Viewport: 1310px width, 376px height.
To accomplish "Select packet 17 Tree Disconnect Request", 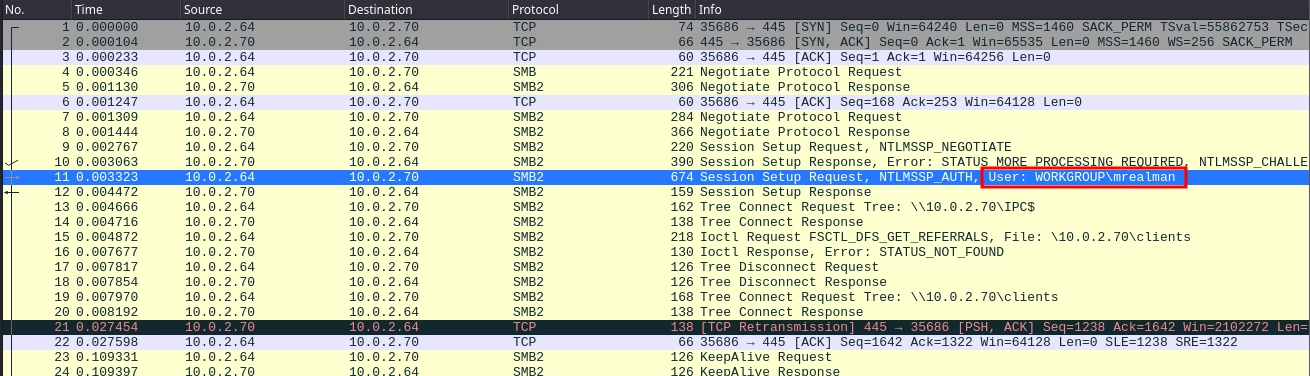I will tap(655, 267).
